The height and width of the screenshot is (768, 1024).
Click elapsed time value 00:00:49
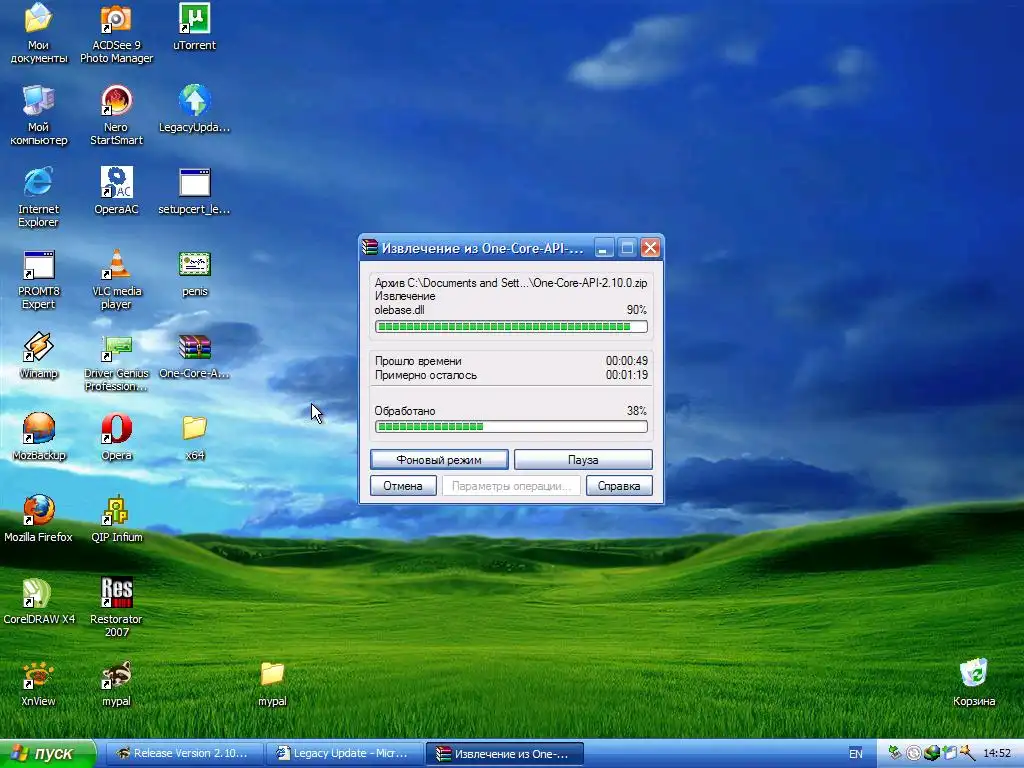point(626,361)
